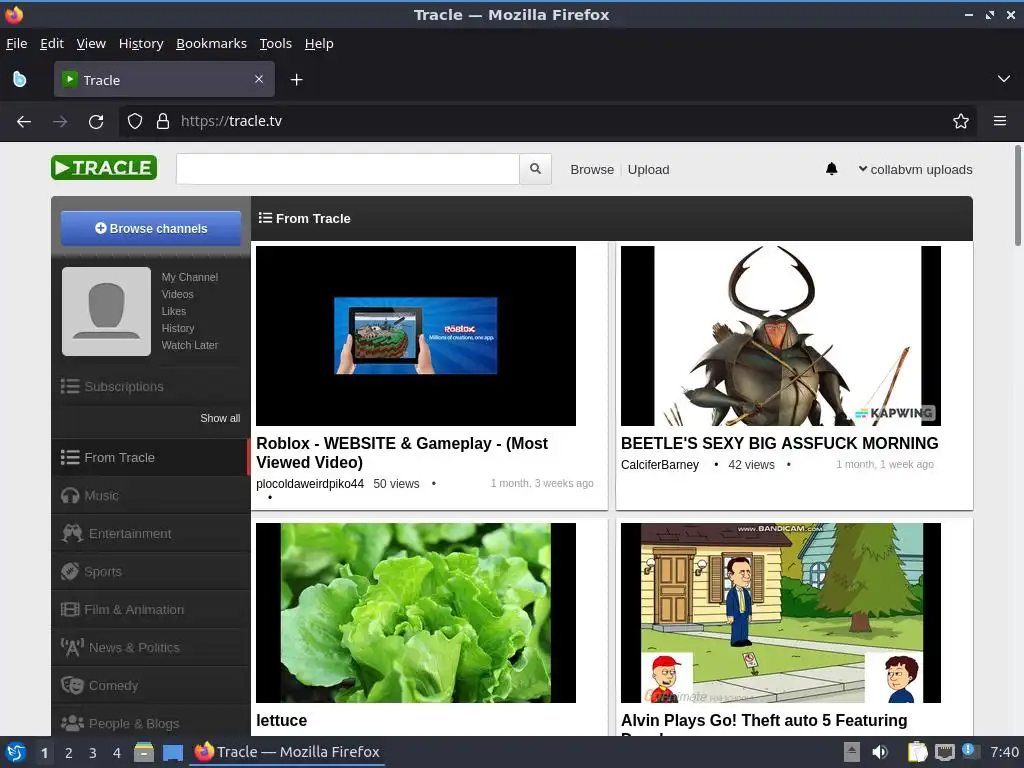This screenshot has height=768, width=1024.
Task: Open the View menu
Action: click(x=91, y=44)
